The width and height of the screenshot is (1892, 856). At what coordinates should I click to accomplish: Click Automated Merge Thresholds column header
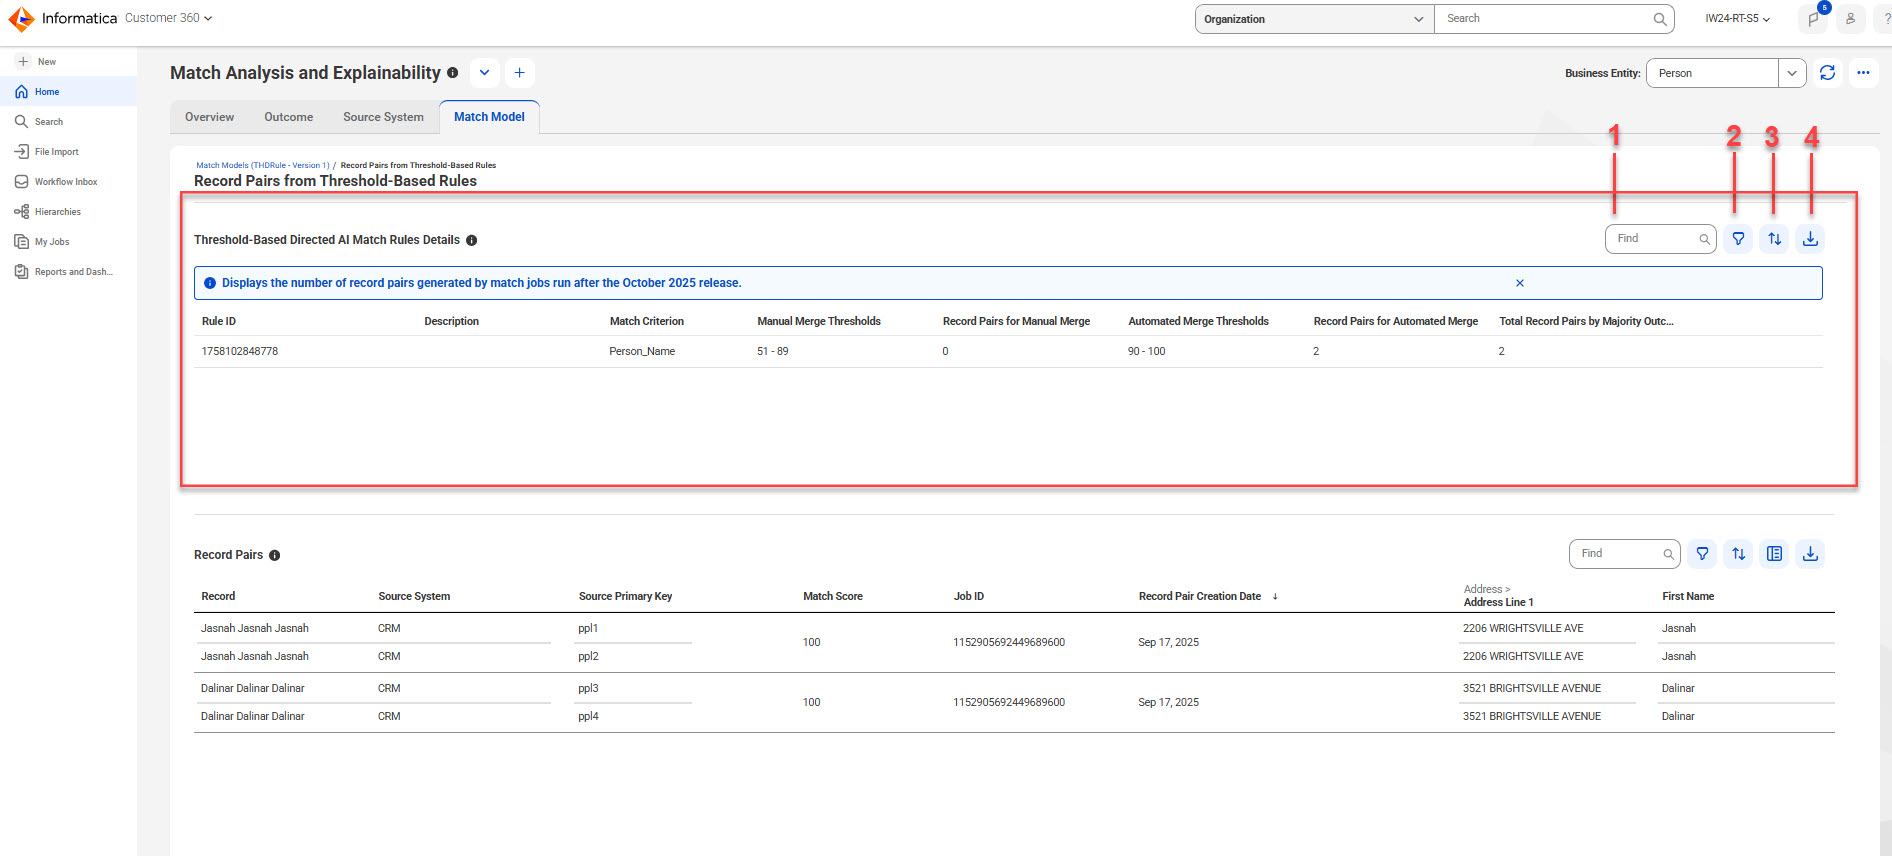point(1198,321)
